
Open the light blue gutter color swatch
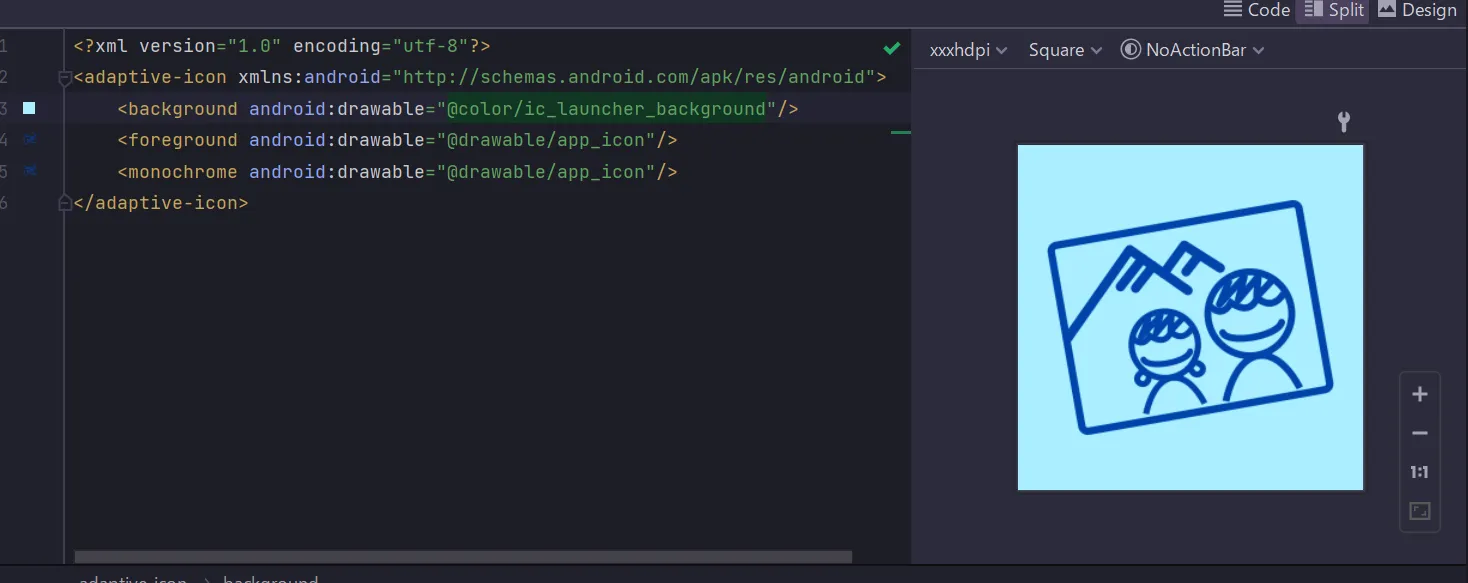point(29,108)
